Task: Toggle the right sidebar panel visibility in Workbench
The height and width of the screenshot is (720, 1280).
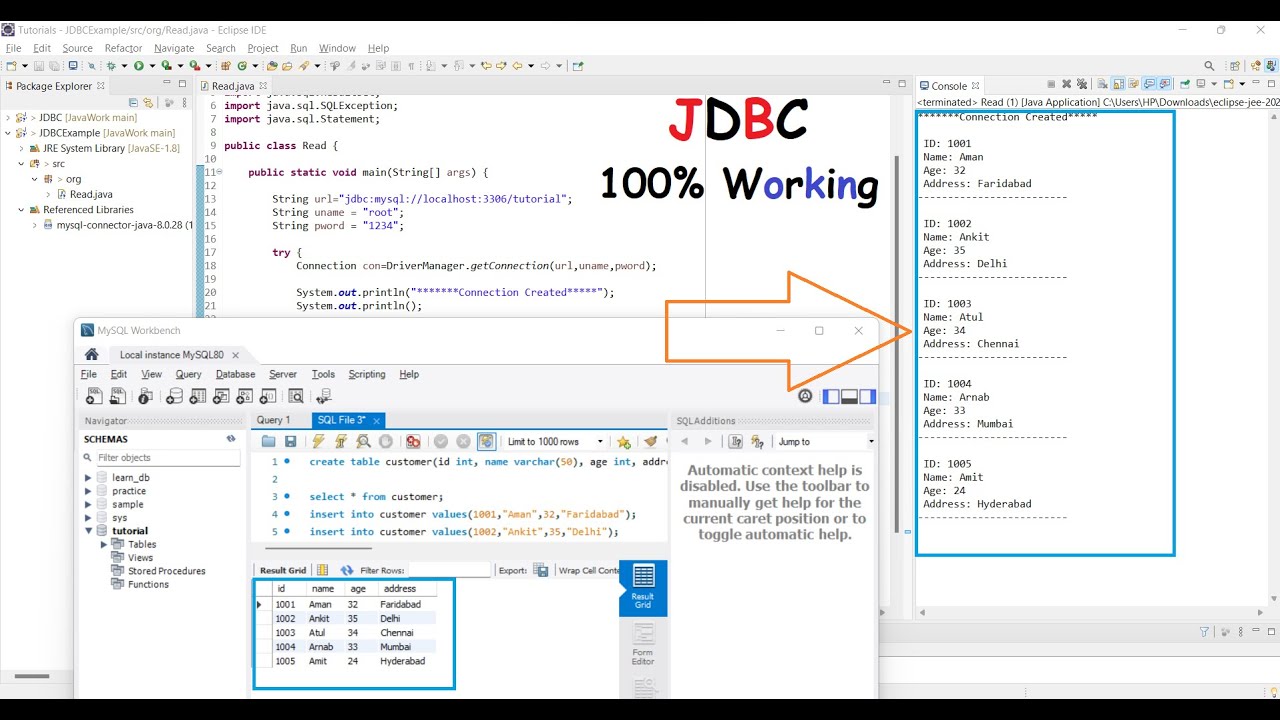Action: pyautogui.click(x=867, y=396)
